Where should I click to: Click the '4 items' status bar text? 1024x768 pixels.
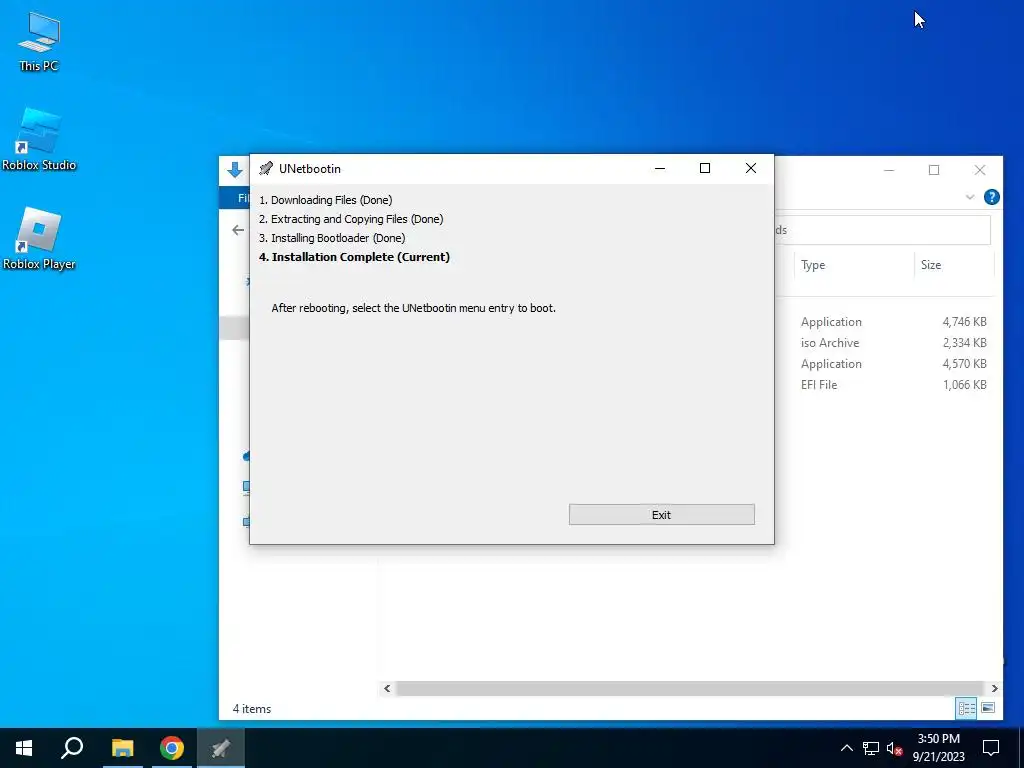tap(252, 709)
